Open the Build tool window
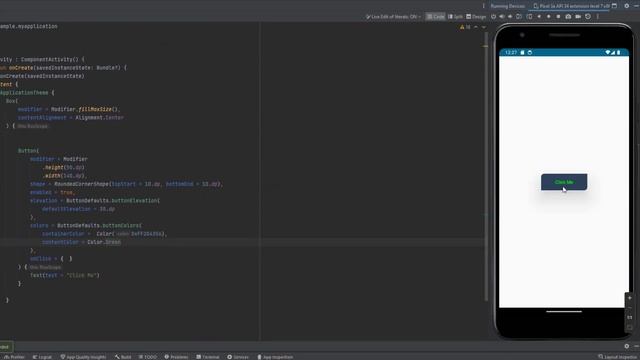 click(x=123, y=357)
